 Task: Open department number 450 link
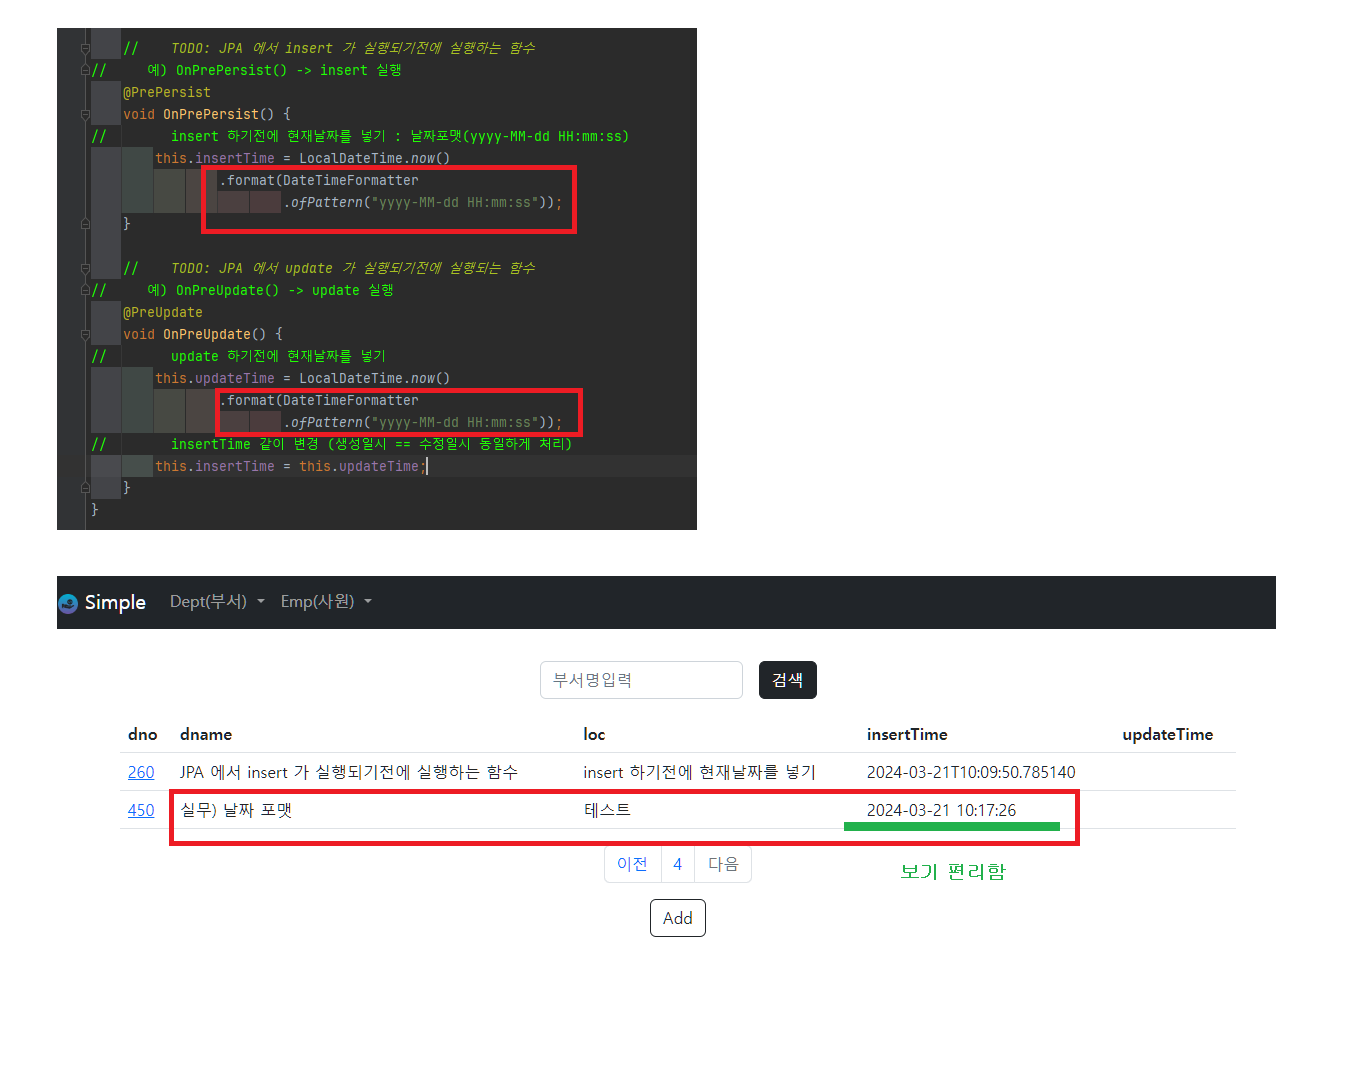coord(141,810)
